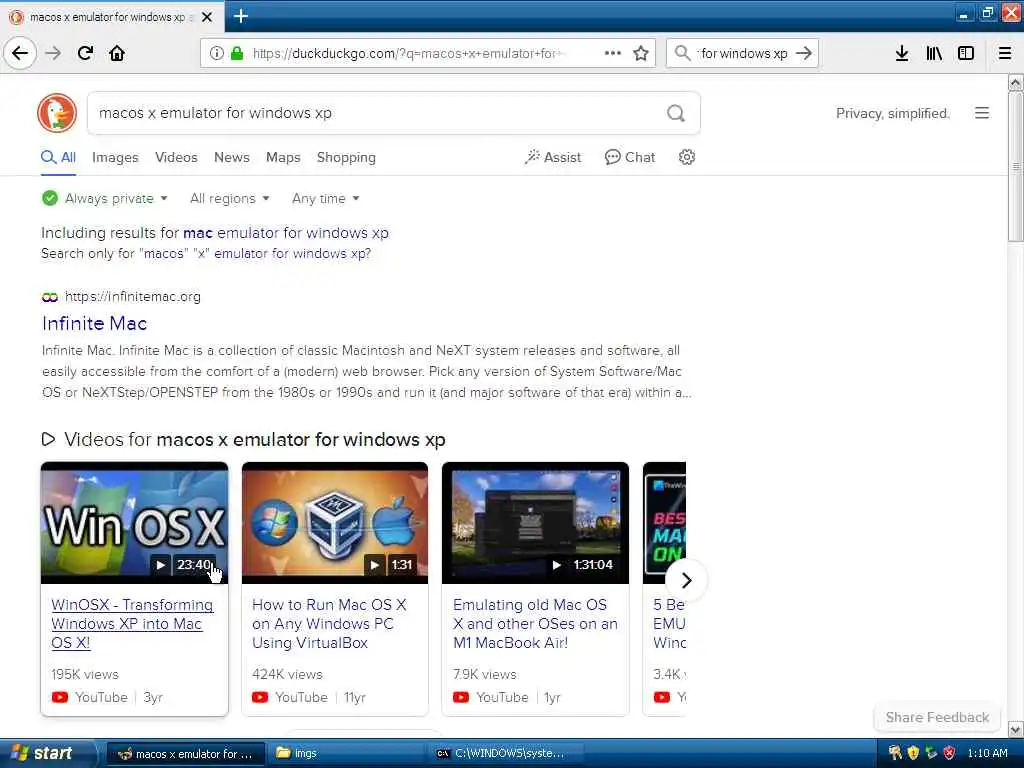Viewport: 1024px width, 768px height.
Task: Switch to the imgs folder taskbar item
Action: pos(347,753)
